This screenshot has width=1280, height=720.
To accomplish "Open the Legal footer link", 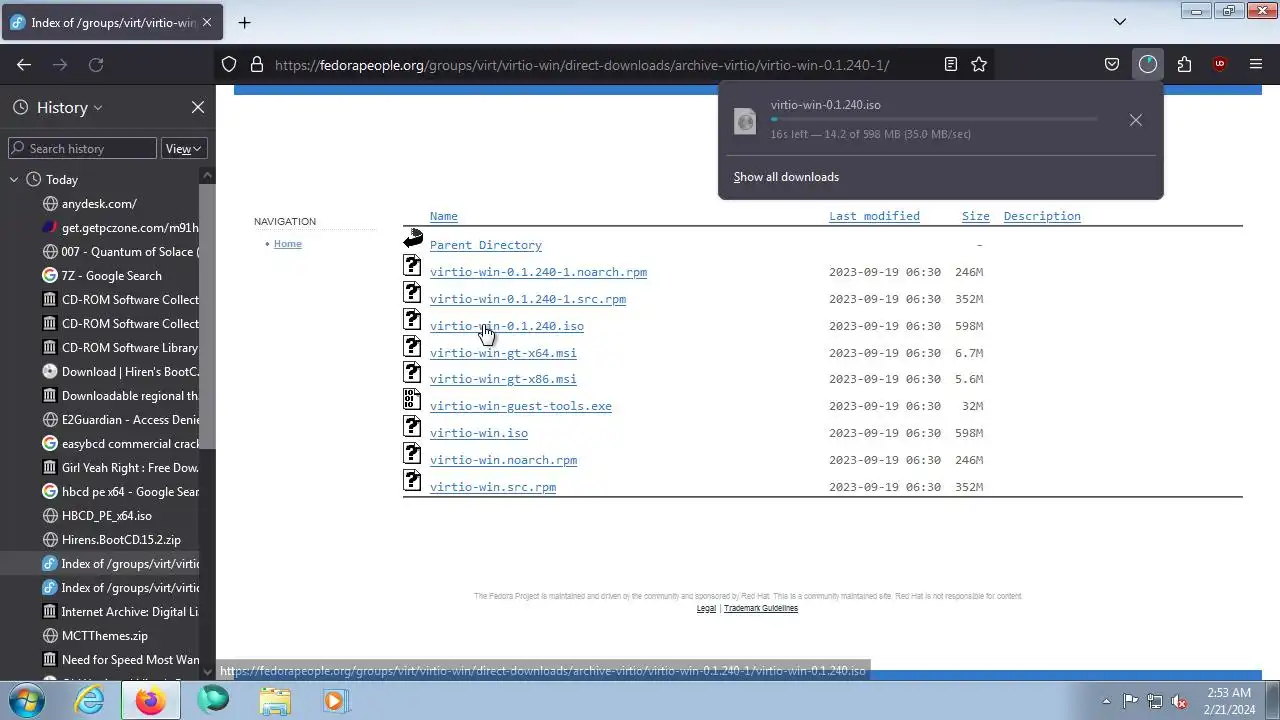I will click(x=706, y=608).
